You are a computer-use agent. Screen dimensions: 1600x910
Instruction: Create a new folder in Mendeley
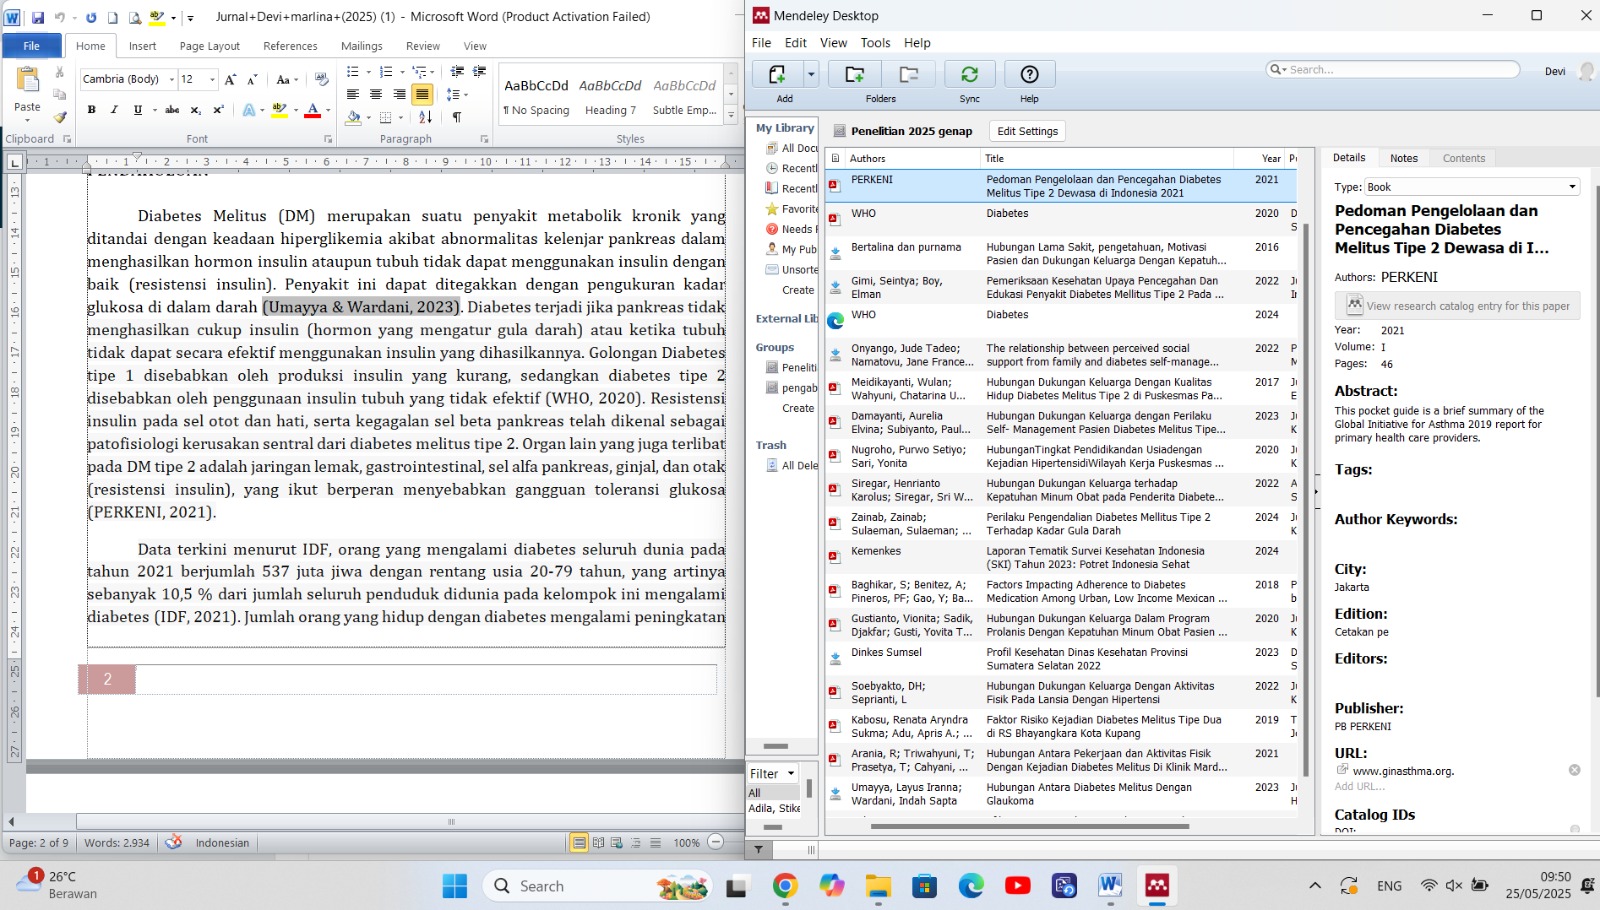click(855, 75)
